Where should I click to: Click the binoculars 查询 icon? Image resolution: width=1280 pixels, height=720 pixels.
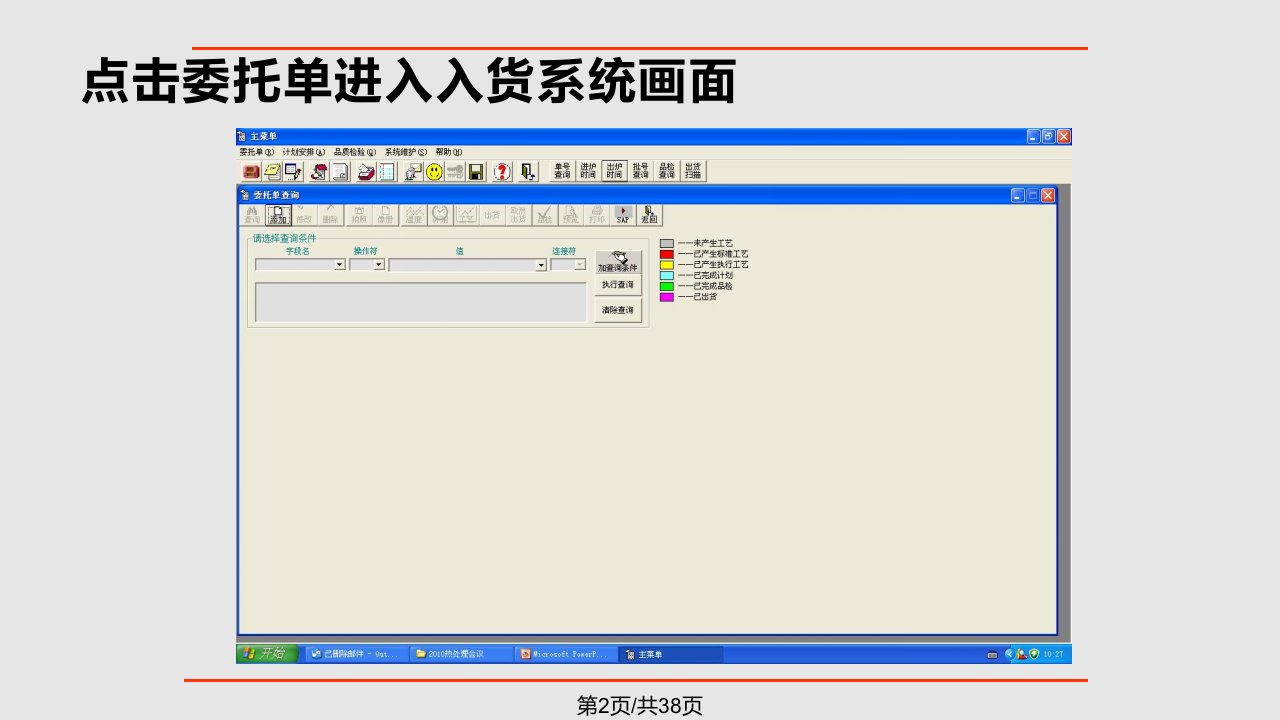pos(252,215)
